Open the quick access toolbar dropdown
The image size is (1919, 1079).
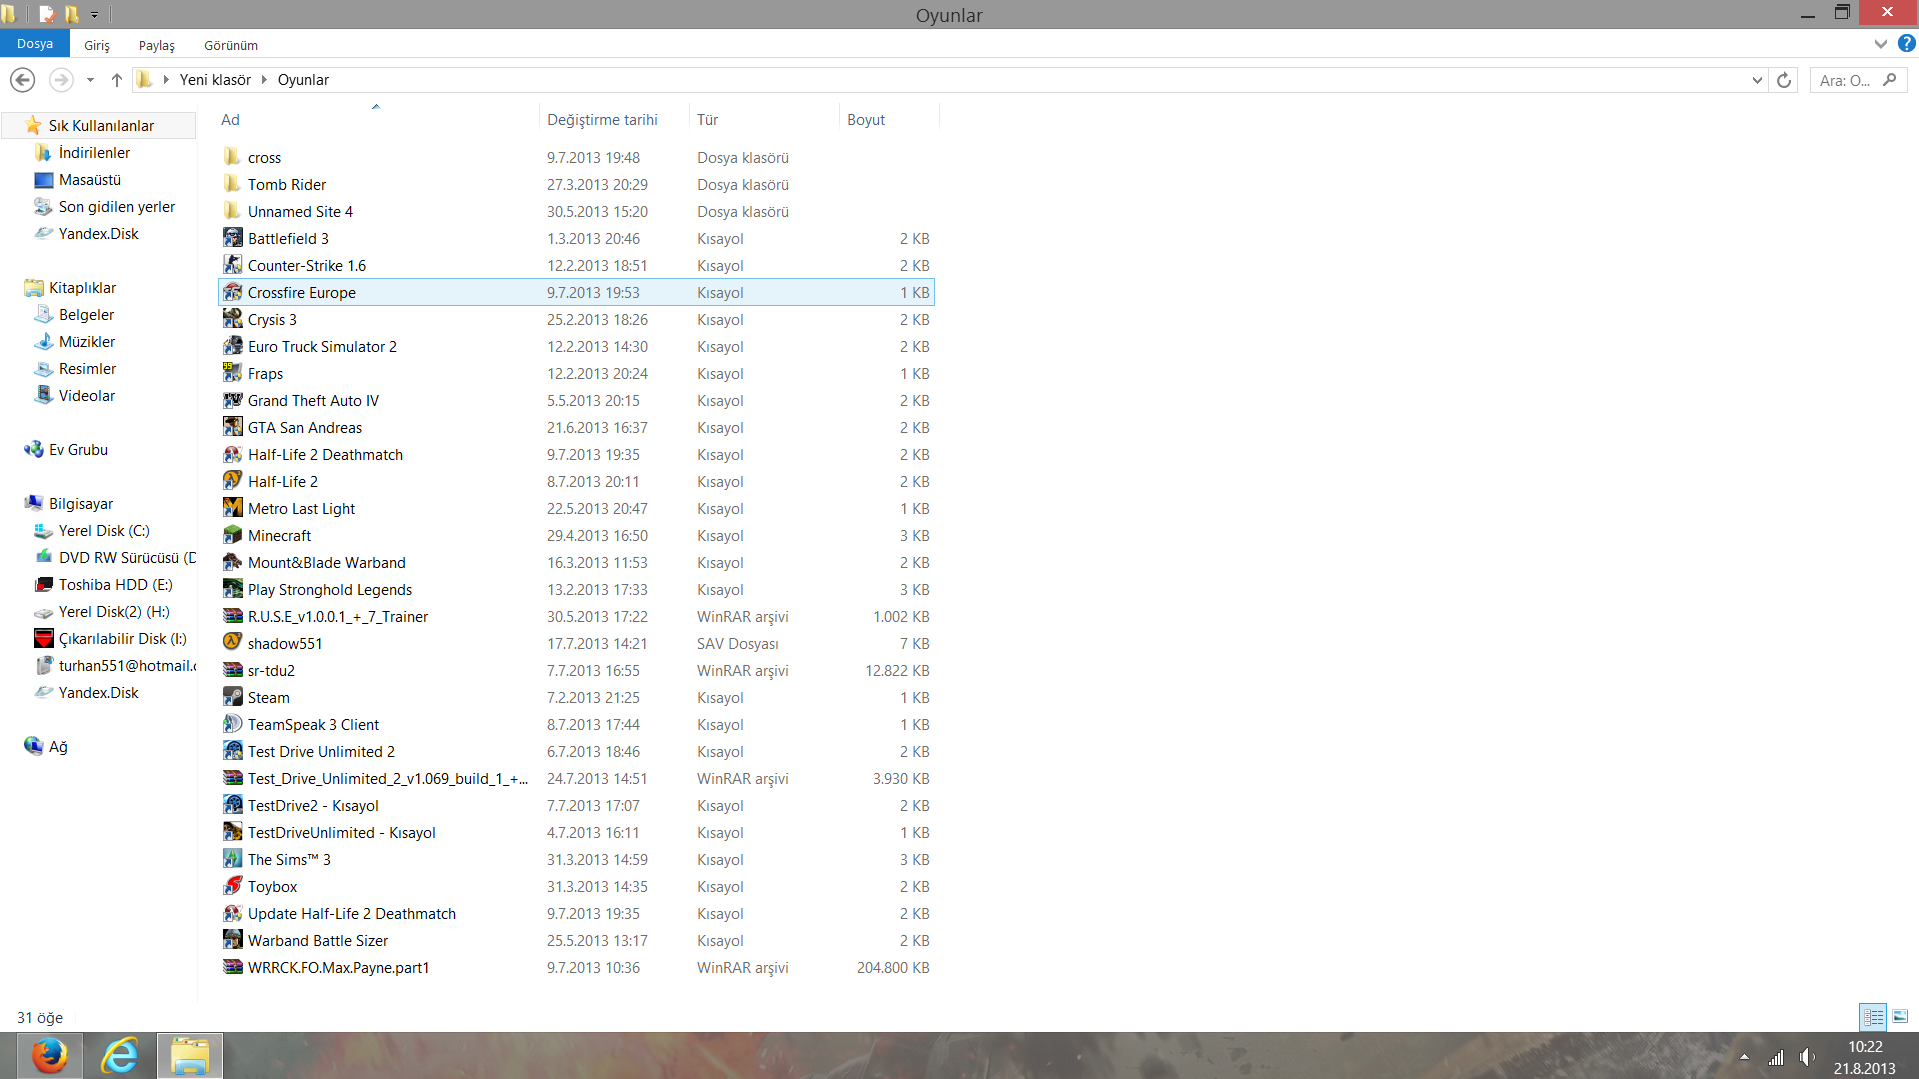(x=94, y=15)
